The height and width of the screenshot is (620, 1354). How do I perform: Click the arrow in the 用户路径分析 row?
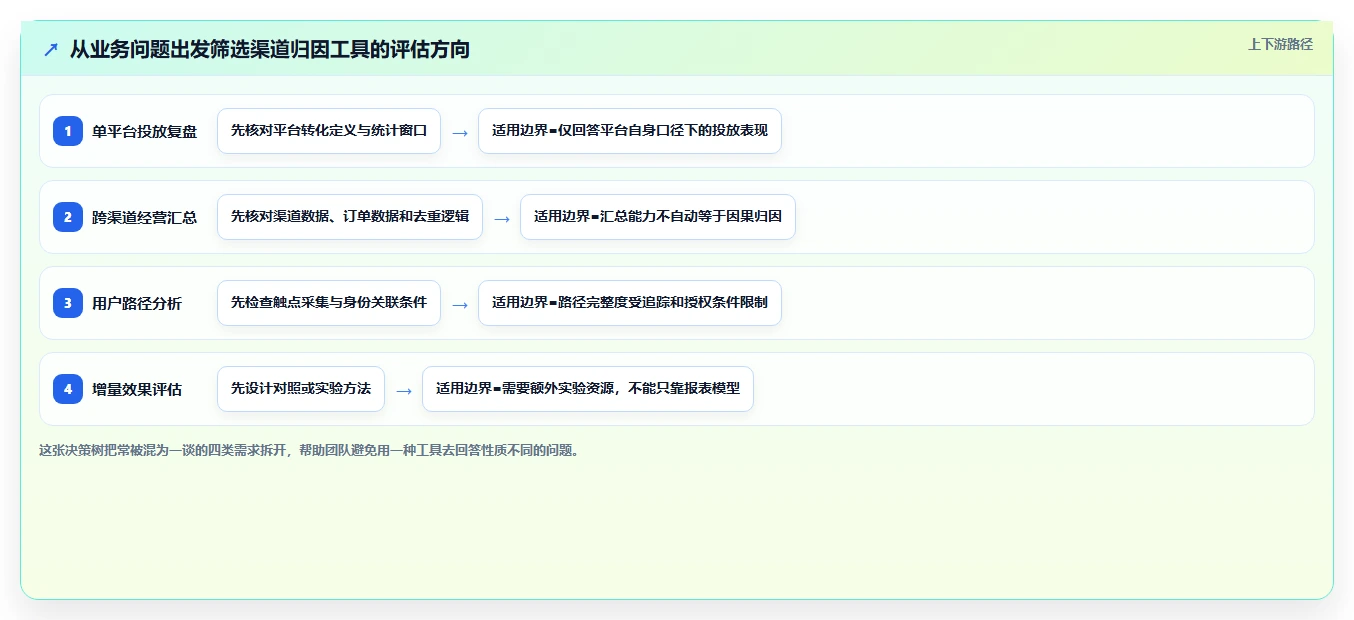[x=460, y=305]
